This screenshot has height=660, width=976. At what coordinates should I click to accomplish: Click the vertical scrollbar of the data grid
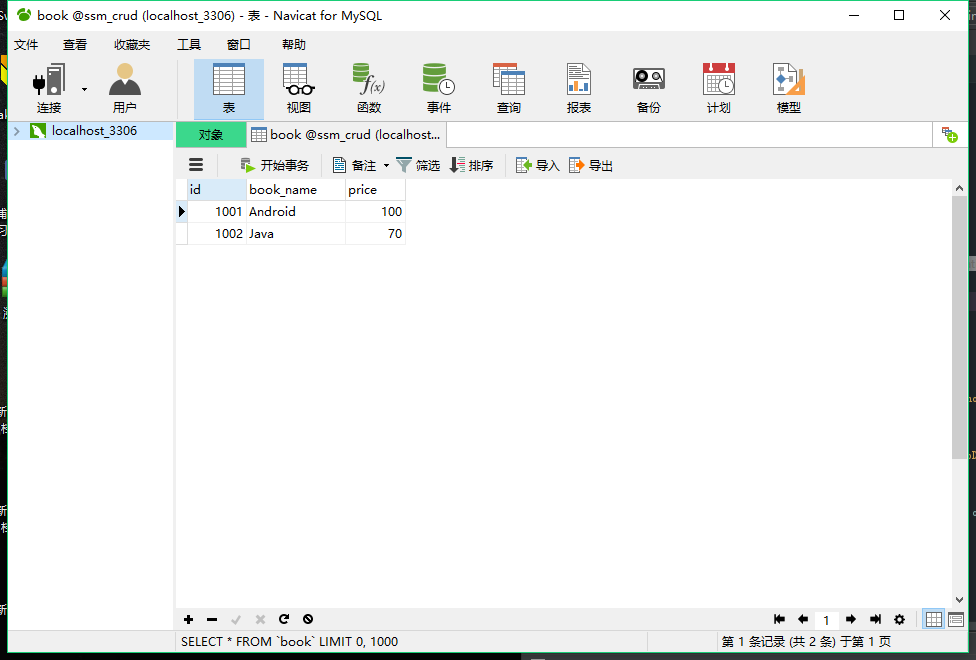pyautogui.click(x=959, y=330)
